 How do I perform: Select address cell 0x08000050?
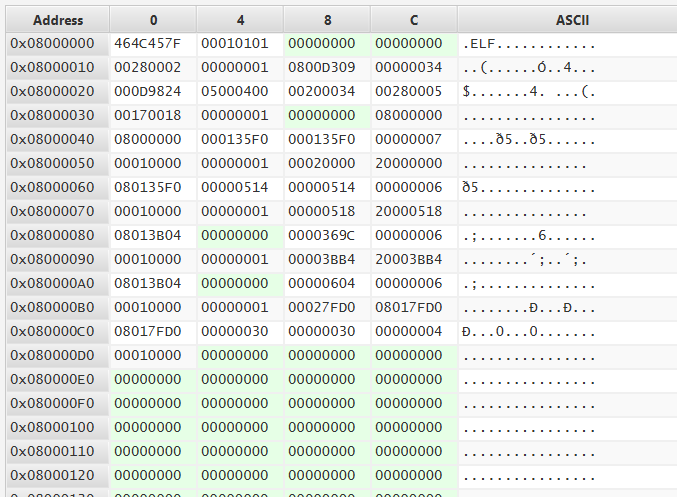tap(58, 163)
